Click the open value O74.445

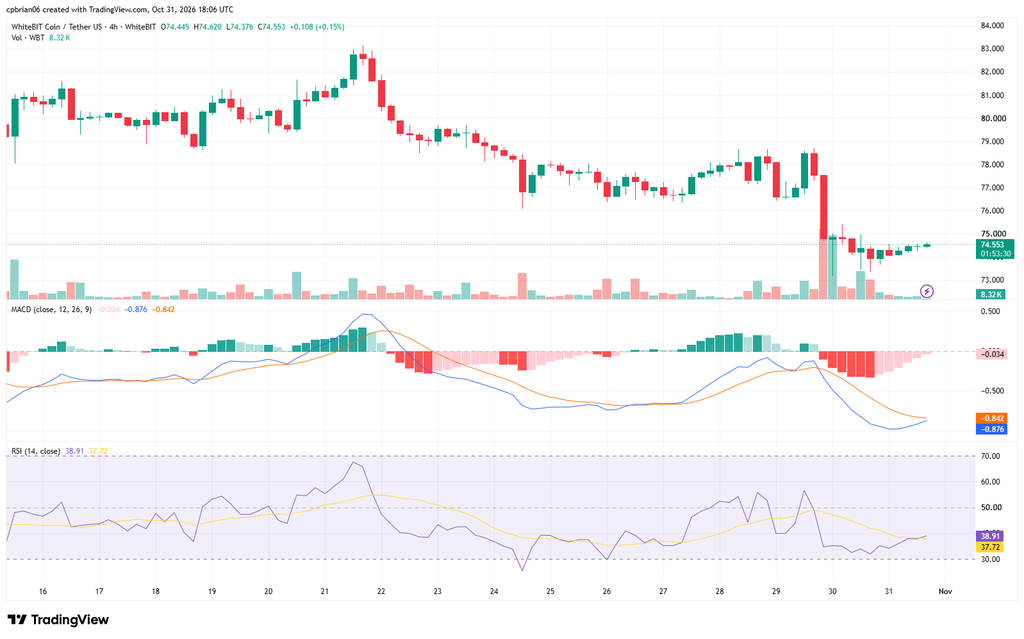(176, 27)
